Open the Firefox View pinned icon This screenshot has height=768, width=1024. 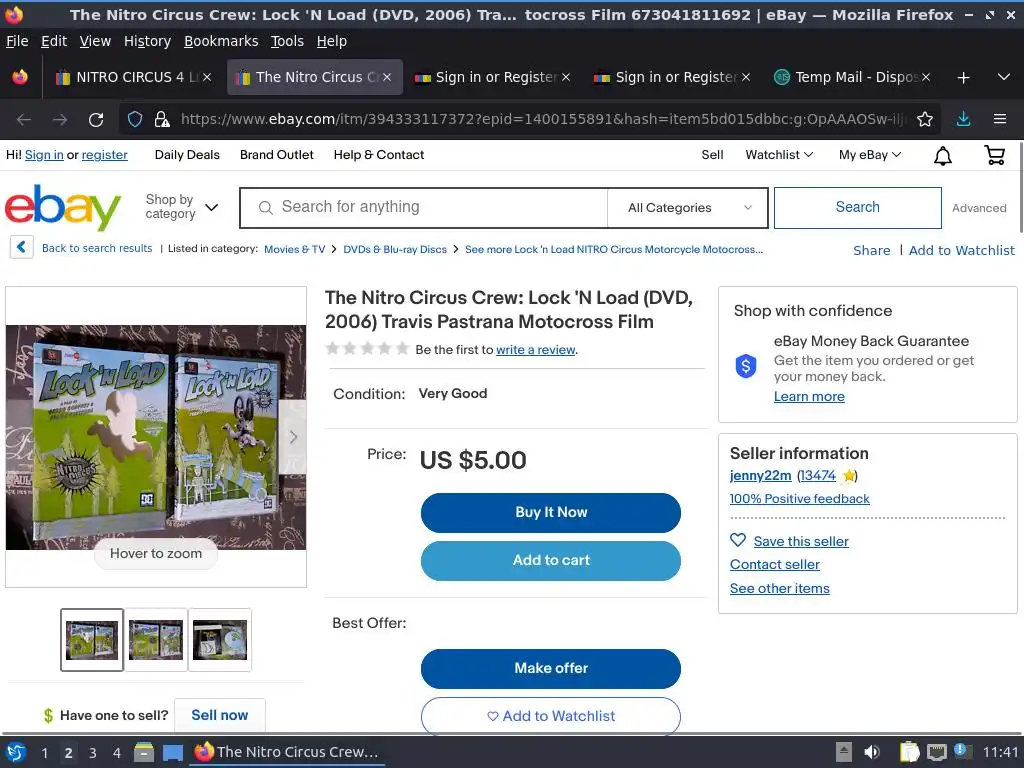coord(20,77)
